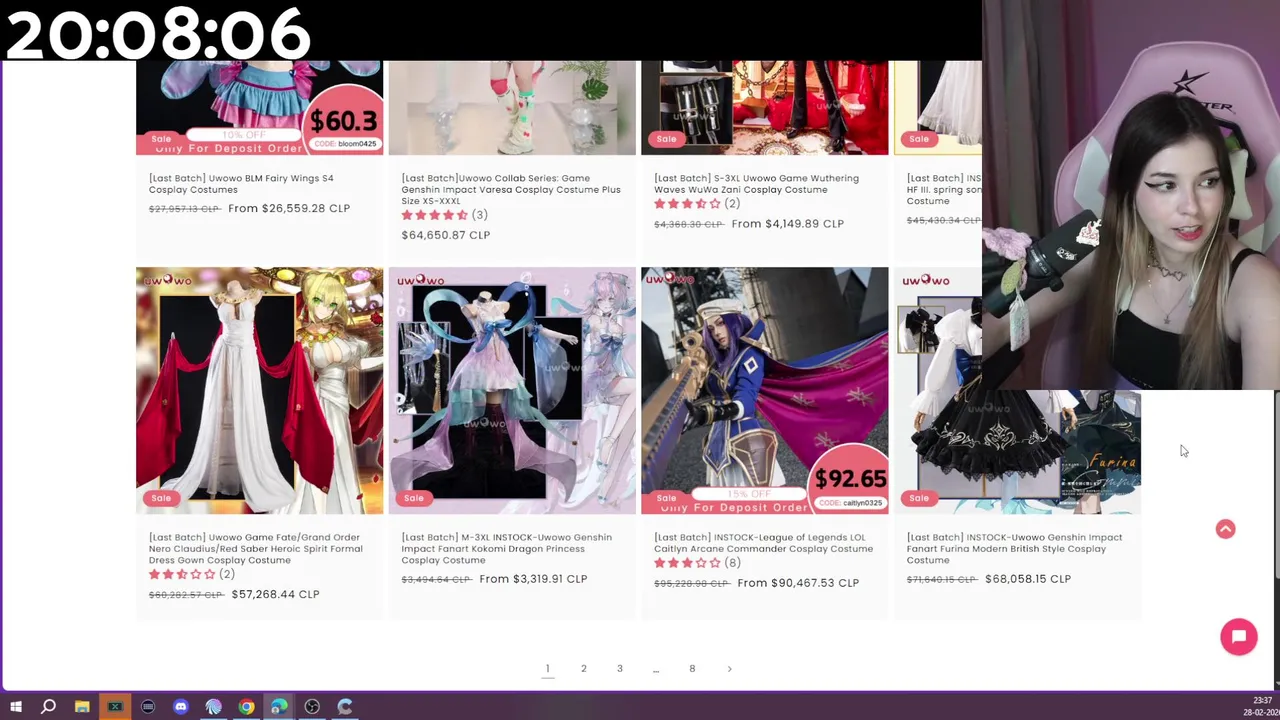Click Caitlyn costume star rating (8)
Screen dimensions: 1280x720
[x=697, y=563]
